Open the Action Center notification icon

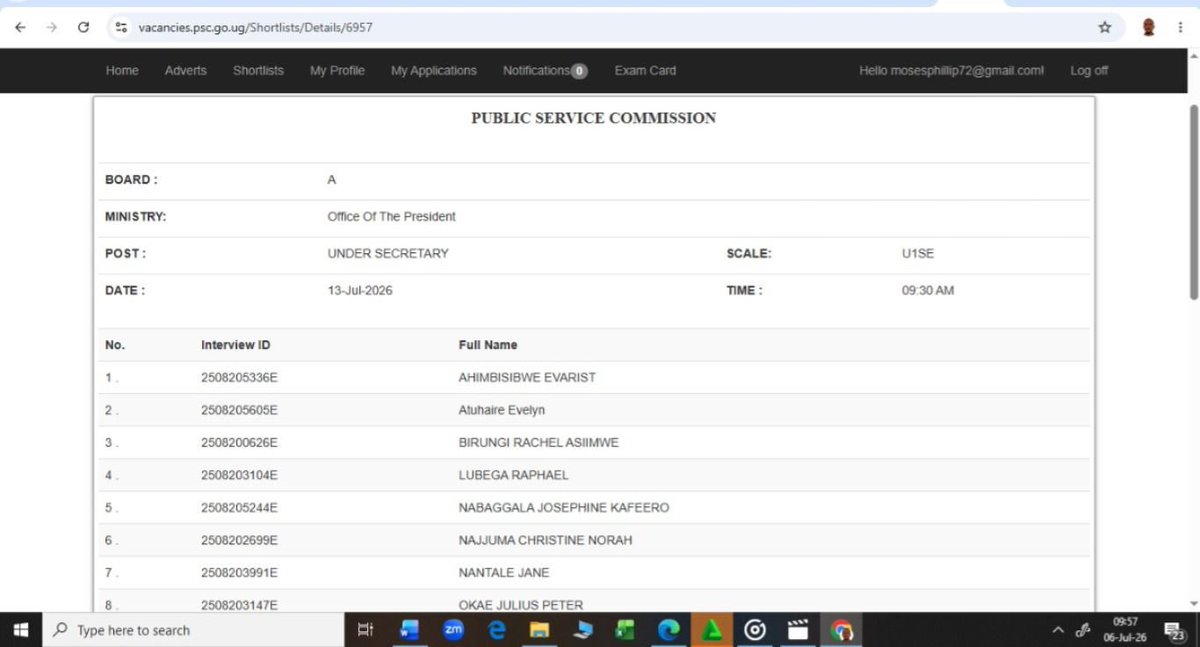click(1174, 630)
